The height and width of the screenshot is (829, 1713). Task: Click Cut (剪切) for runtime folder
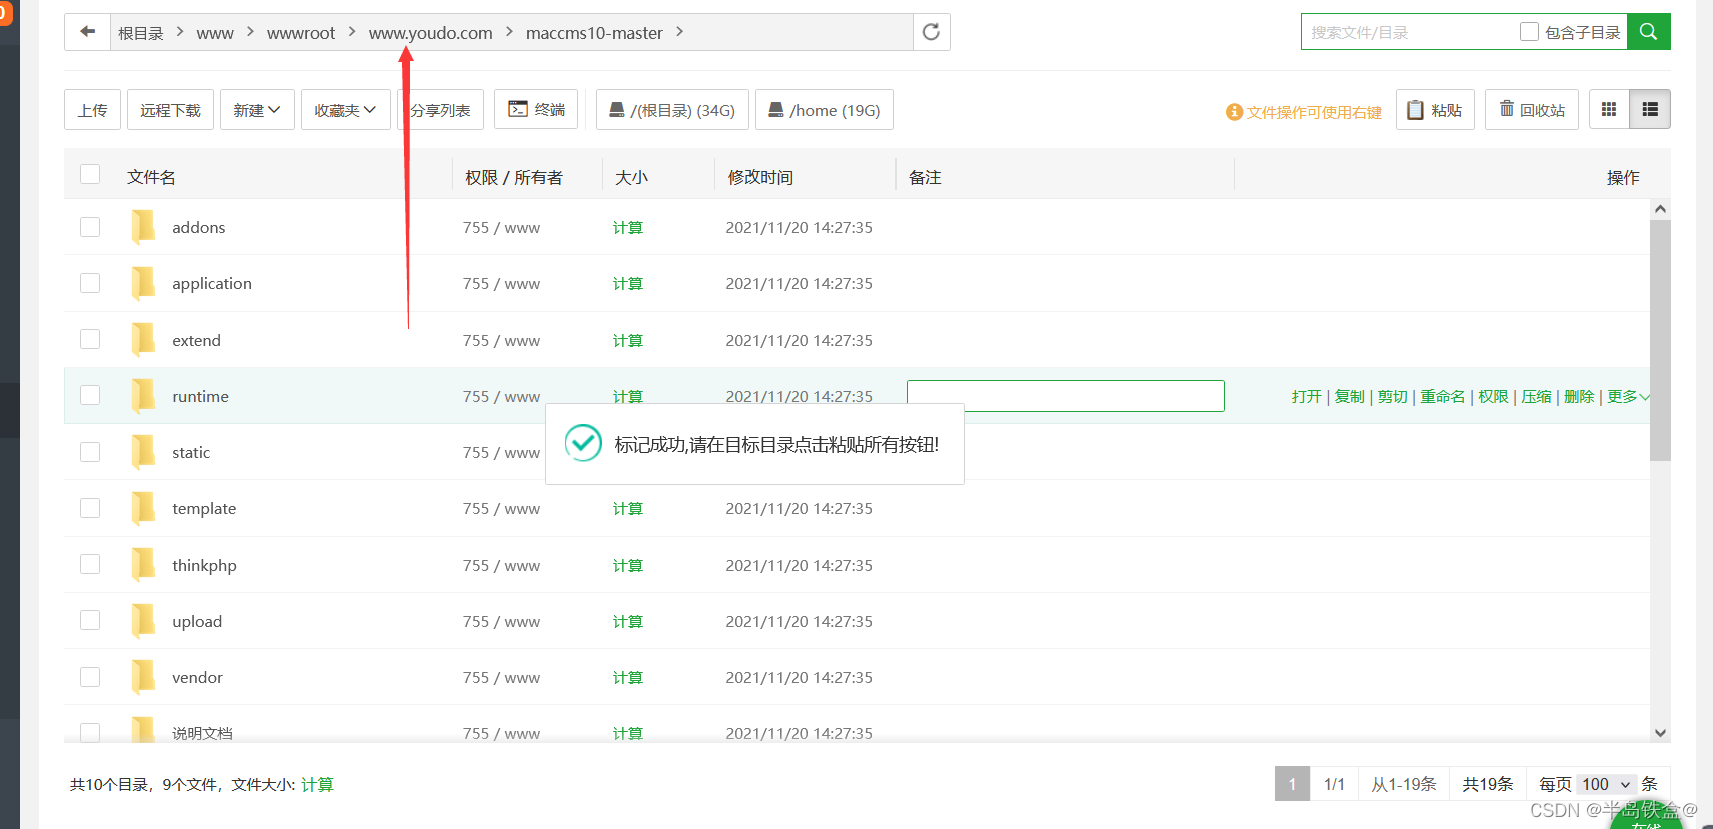pos(1392,397)
